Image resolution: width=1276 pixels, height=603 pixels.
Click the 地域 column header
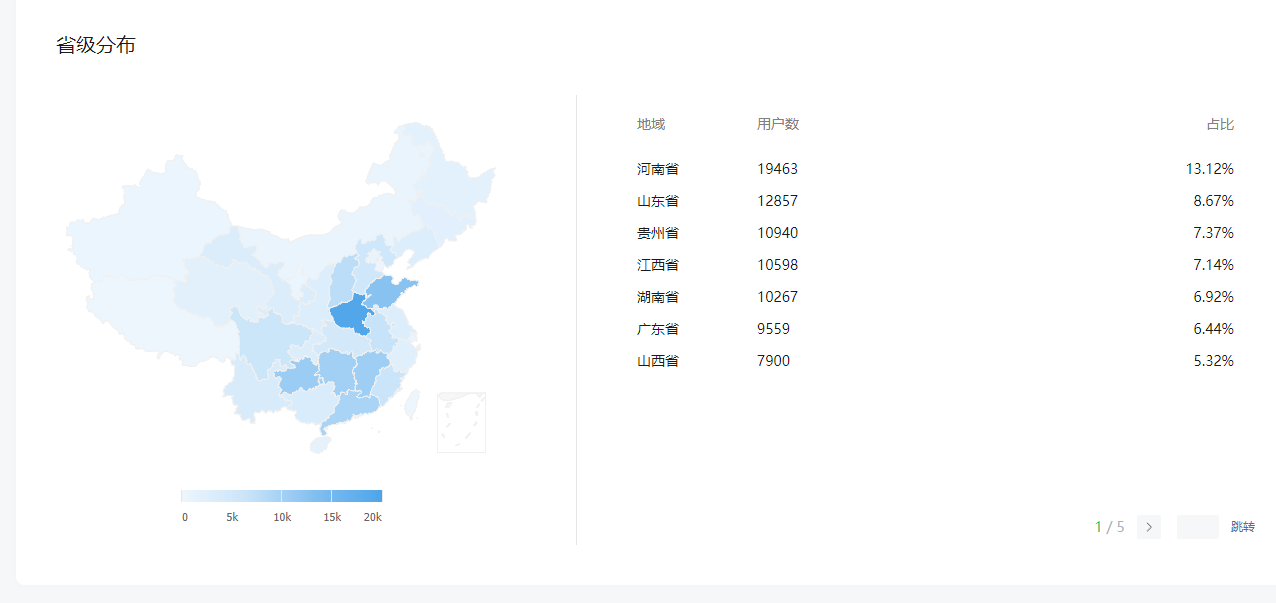pyautogui.click(x=650, y=124)
